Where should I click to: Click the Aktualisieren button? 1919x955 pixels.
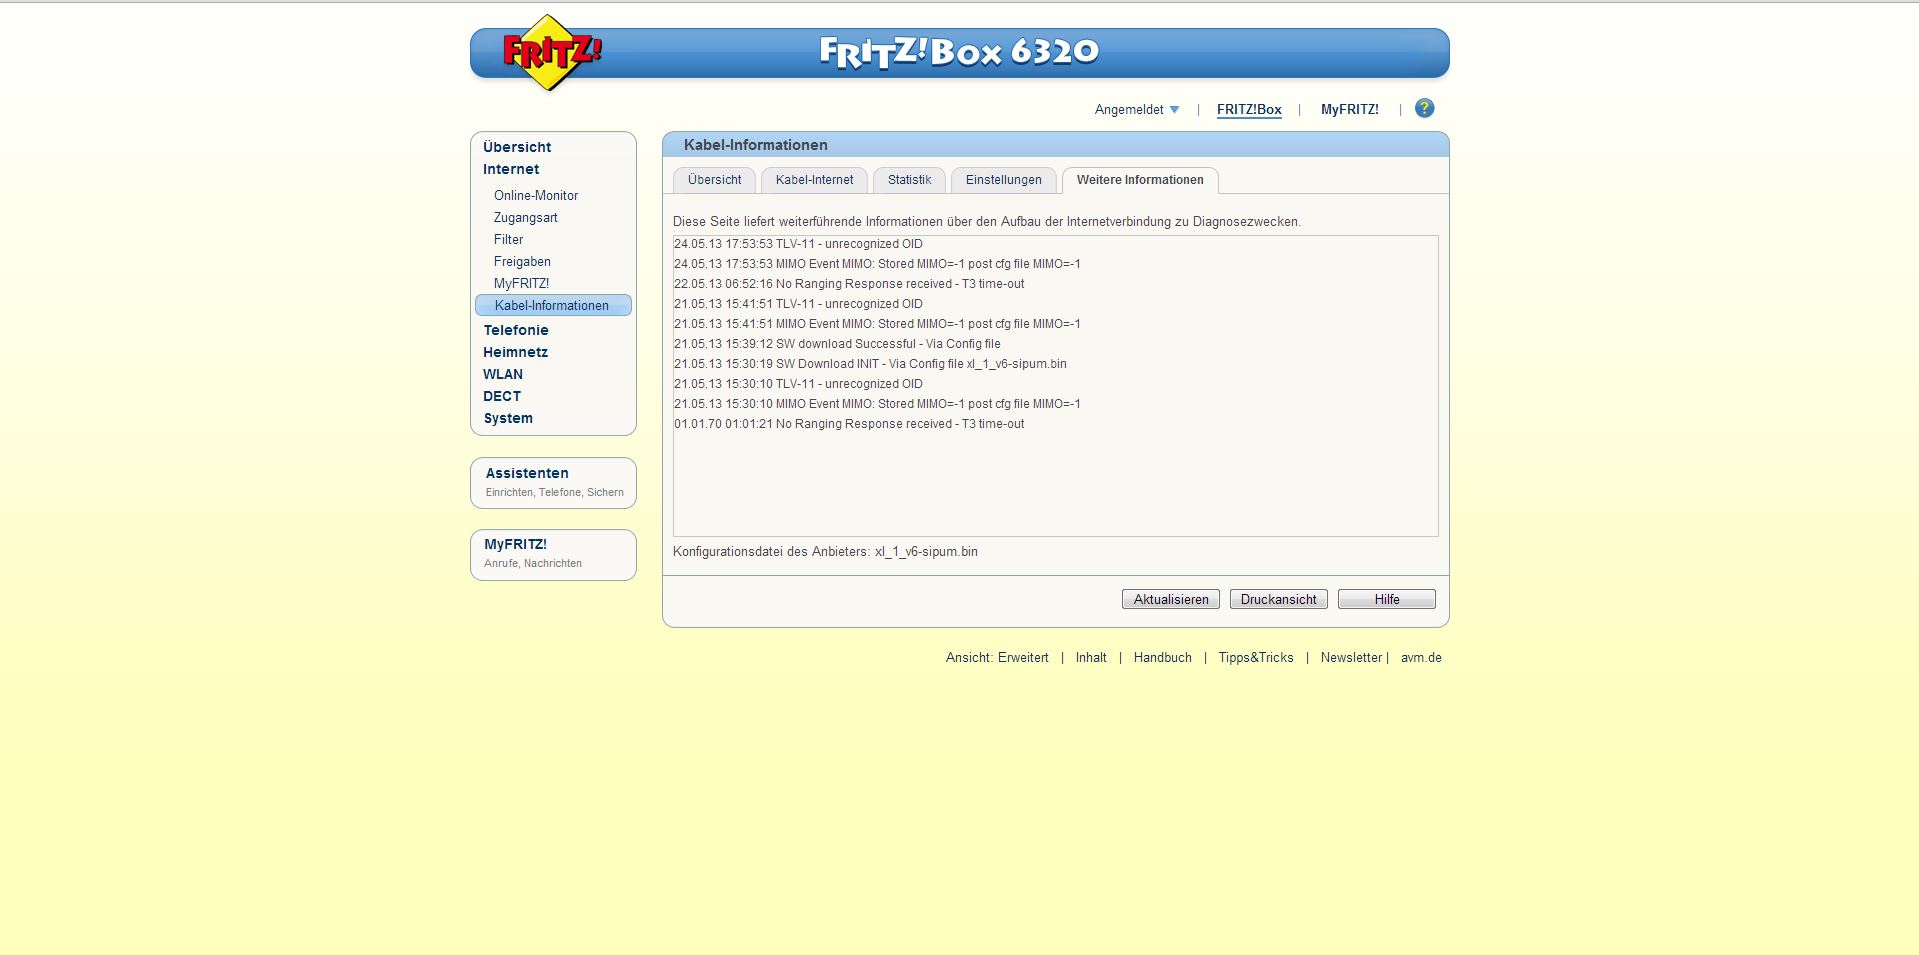pyautogui.click(x=1171, y=599)
